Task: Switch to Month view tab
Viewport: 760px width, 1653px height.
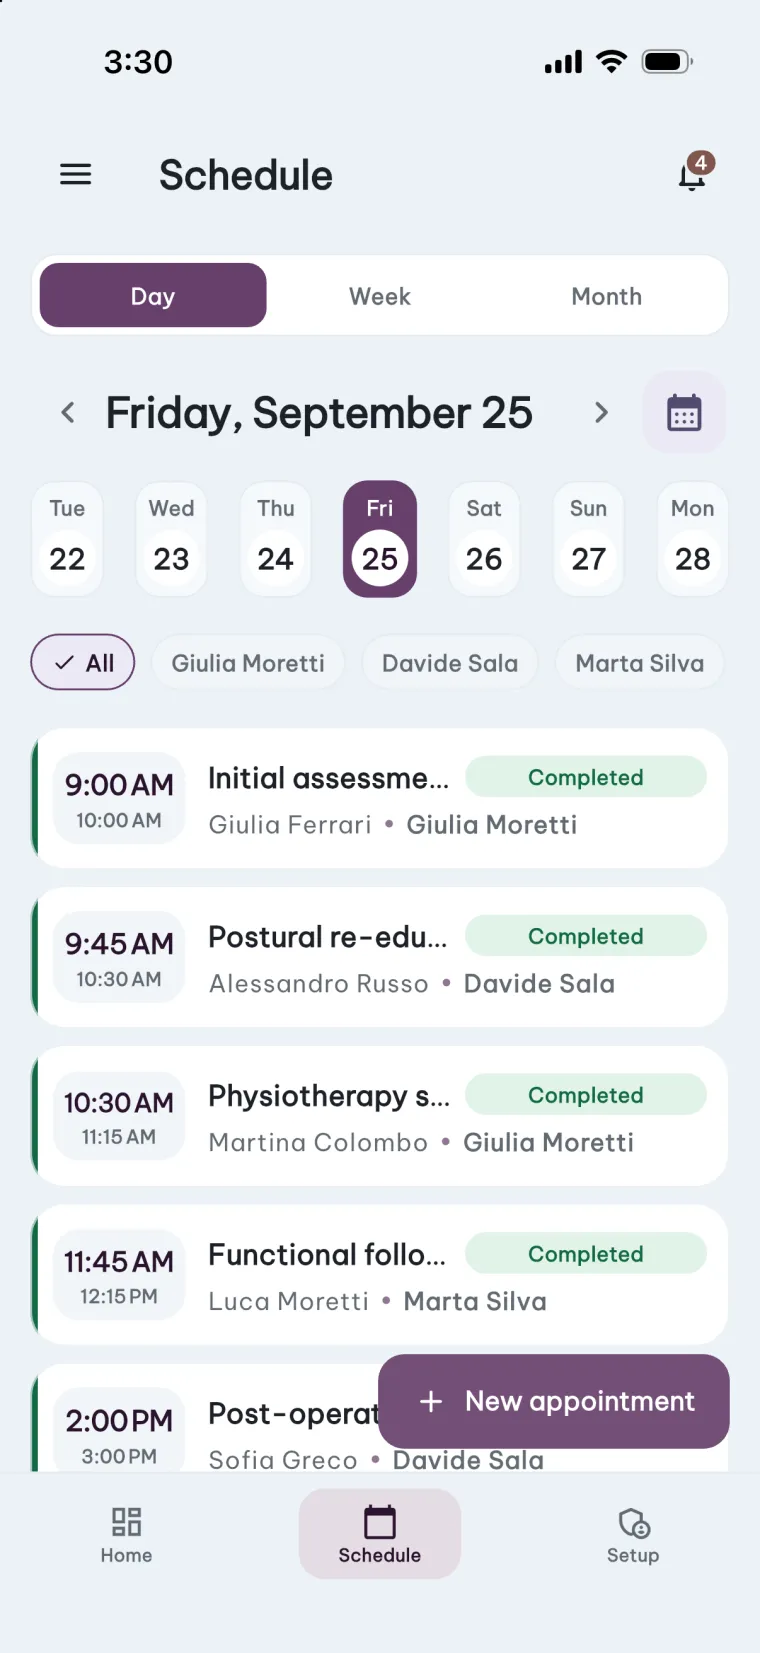Action: [x=607, y=296]
